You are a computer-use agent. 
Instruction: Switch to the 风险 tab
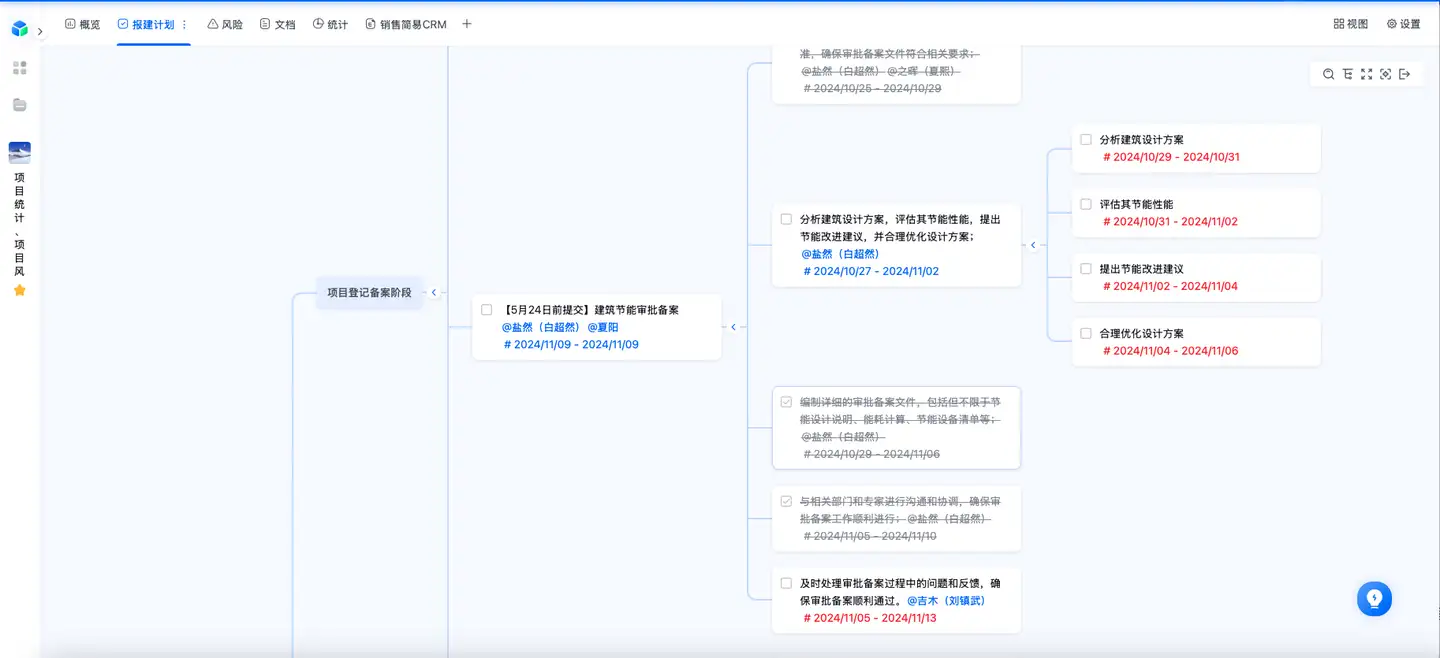(x=225, y=24)
